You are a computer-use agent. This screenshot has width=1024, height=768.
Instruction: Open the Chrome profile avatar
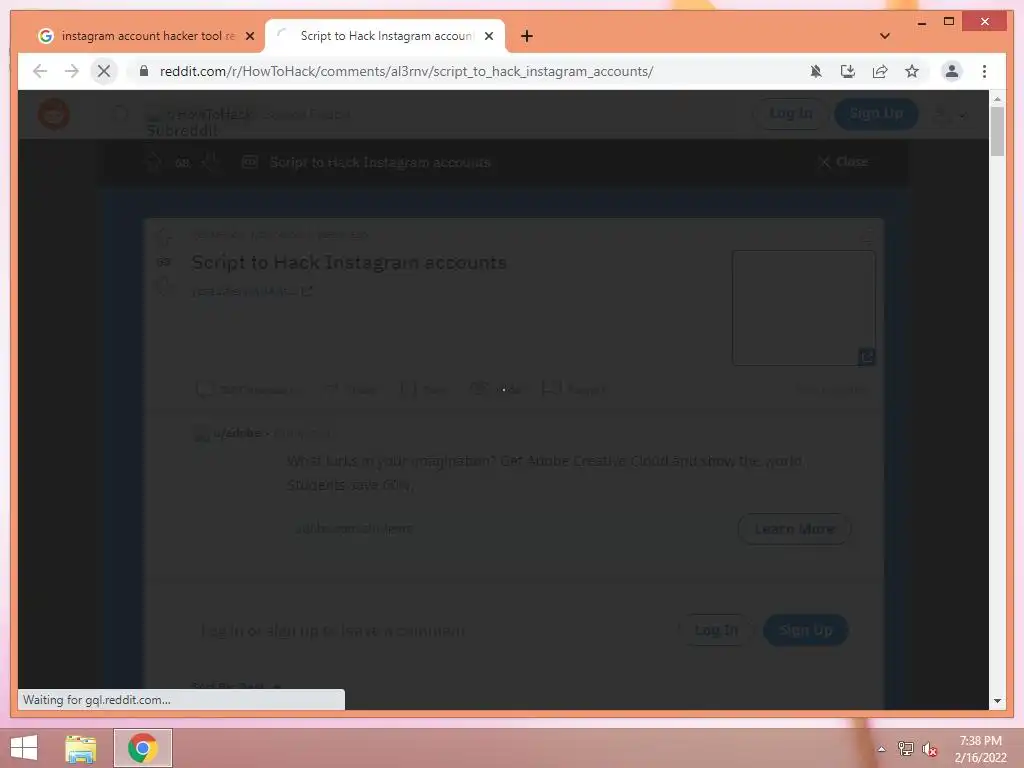click(x=952, y=71)
